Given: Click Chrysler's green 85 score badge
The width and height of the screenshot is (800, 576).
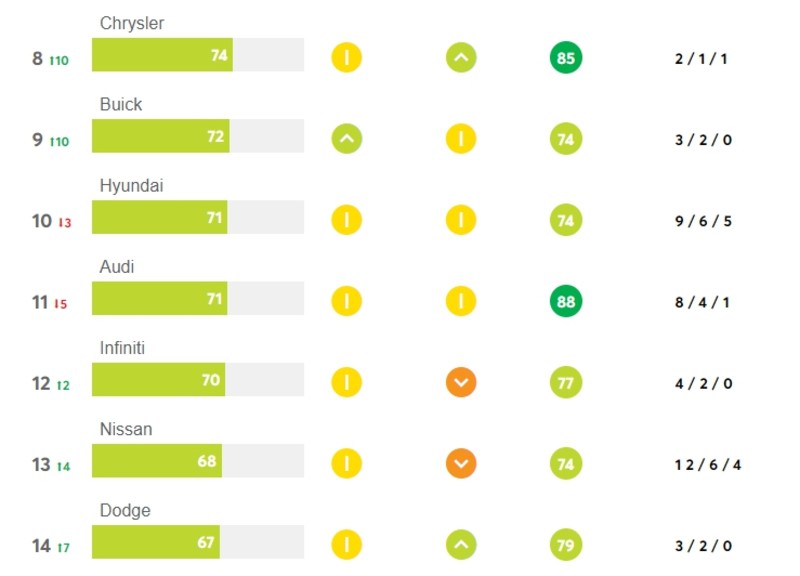Looking at the screenshot, I should [x=566, y=58].
